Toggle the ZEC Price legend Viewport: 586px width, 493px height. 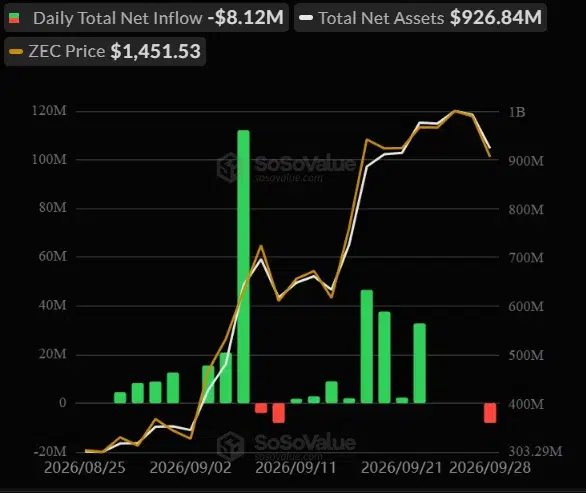105,52
